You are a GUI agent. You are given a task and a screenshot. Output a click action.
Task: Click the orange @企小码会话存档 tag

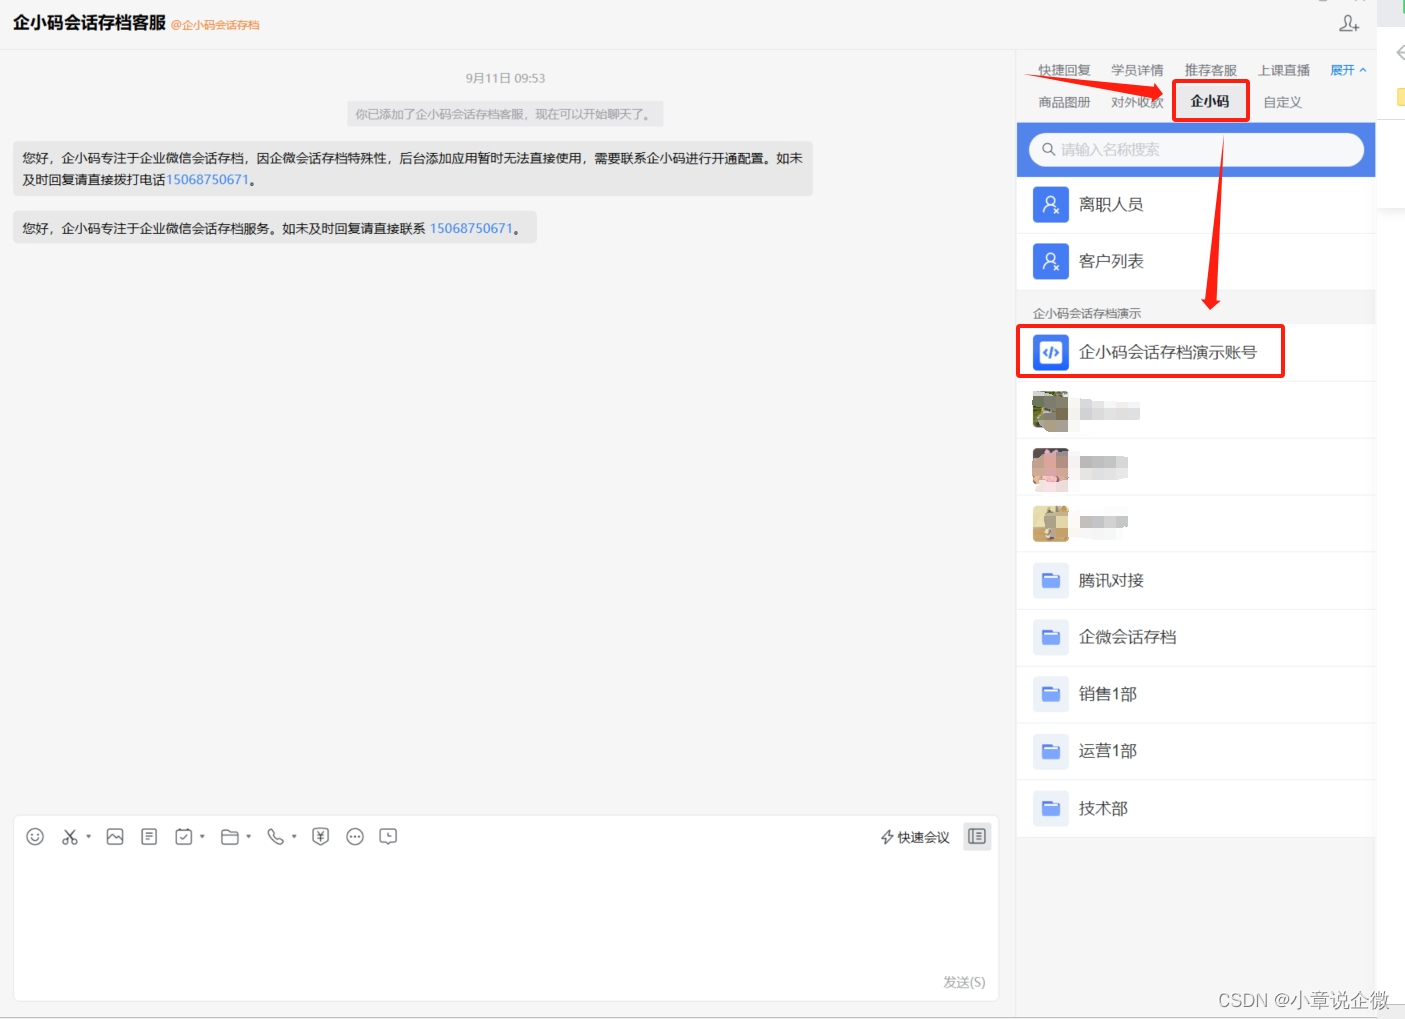coord(215,25)
